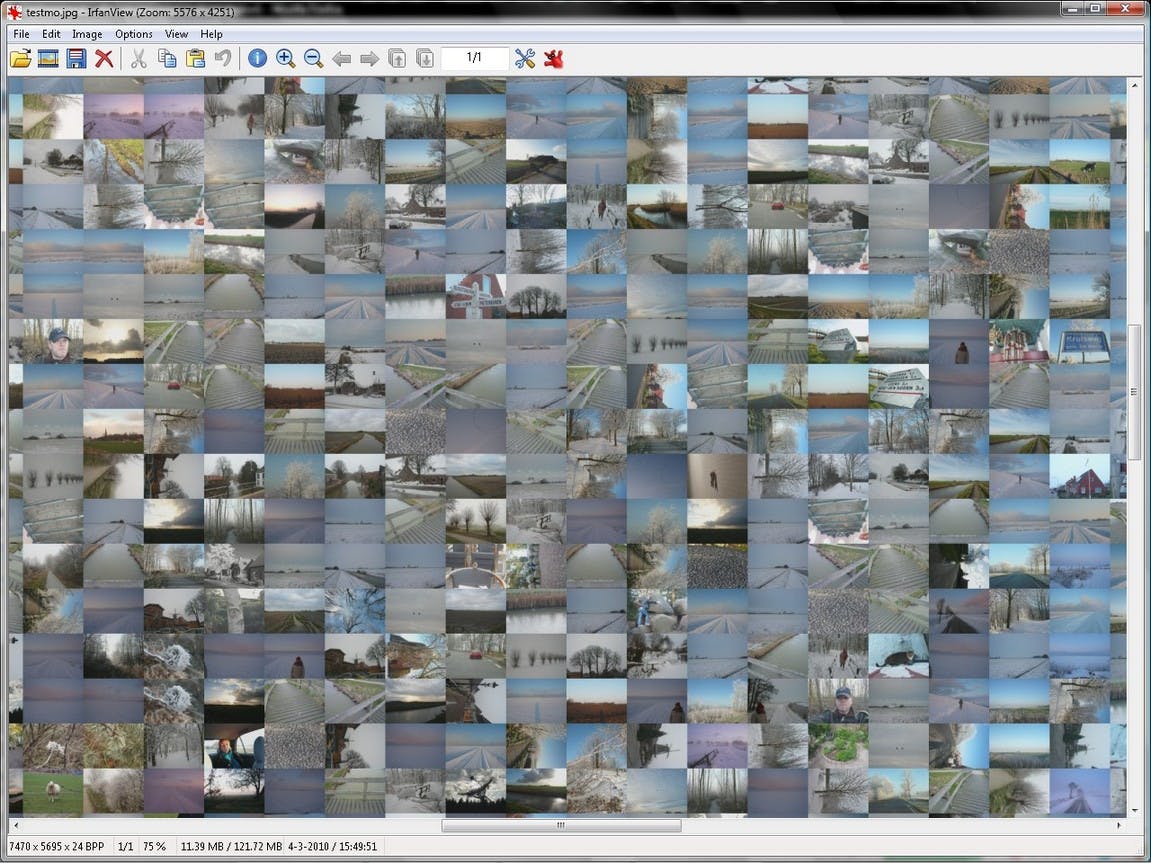Click the red IrfanView About icon
The width and height of the screenshot is (1151, 863).
[553, 58]
